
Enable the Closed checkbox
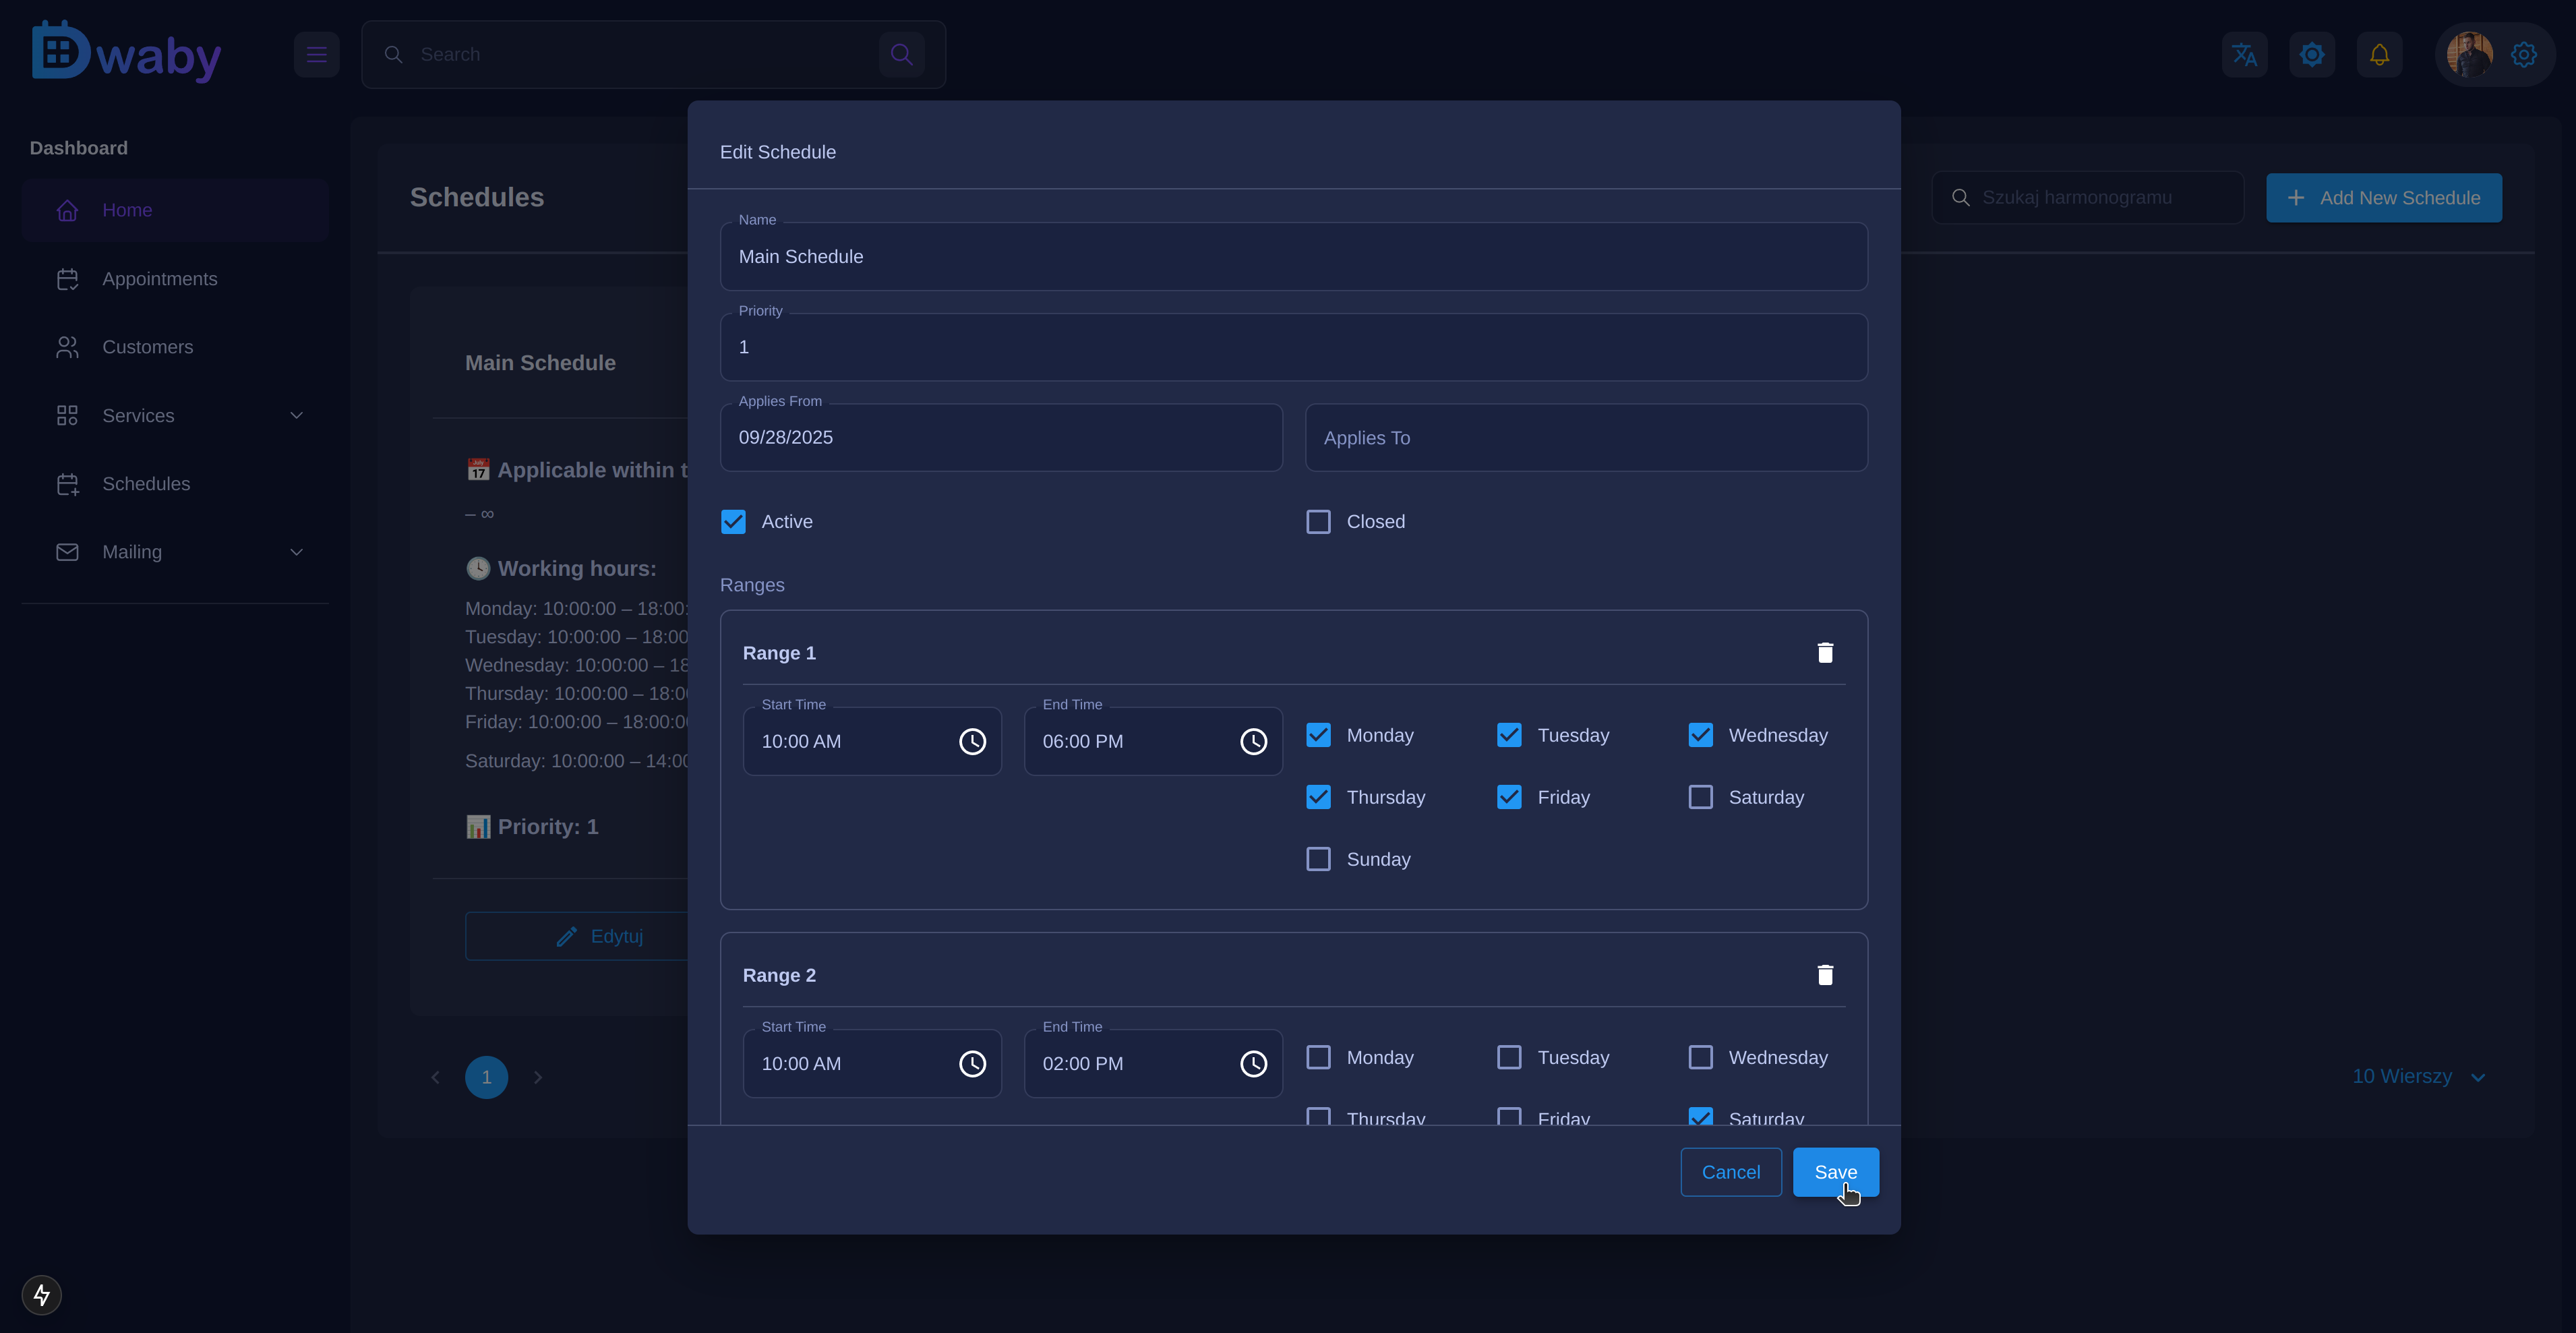point(1318,521)
